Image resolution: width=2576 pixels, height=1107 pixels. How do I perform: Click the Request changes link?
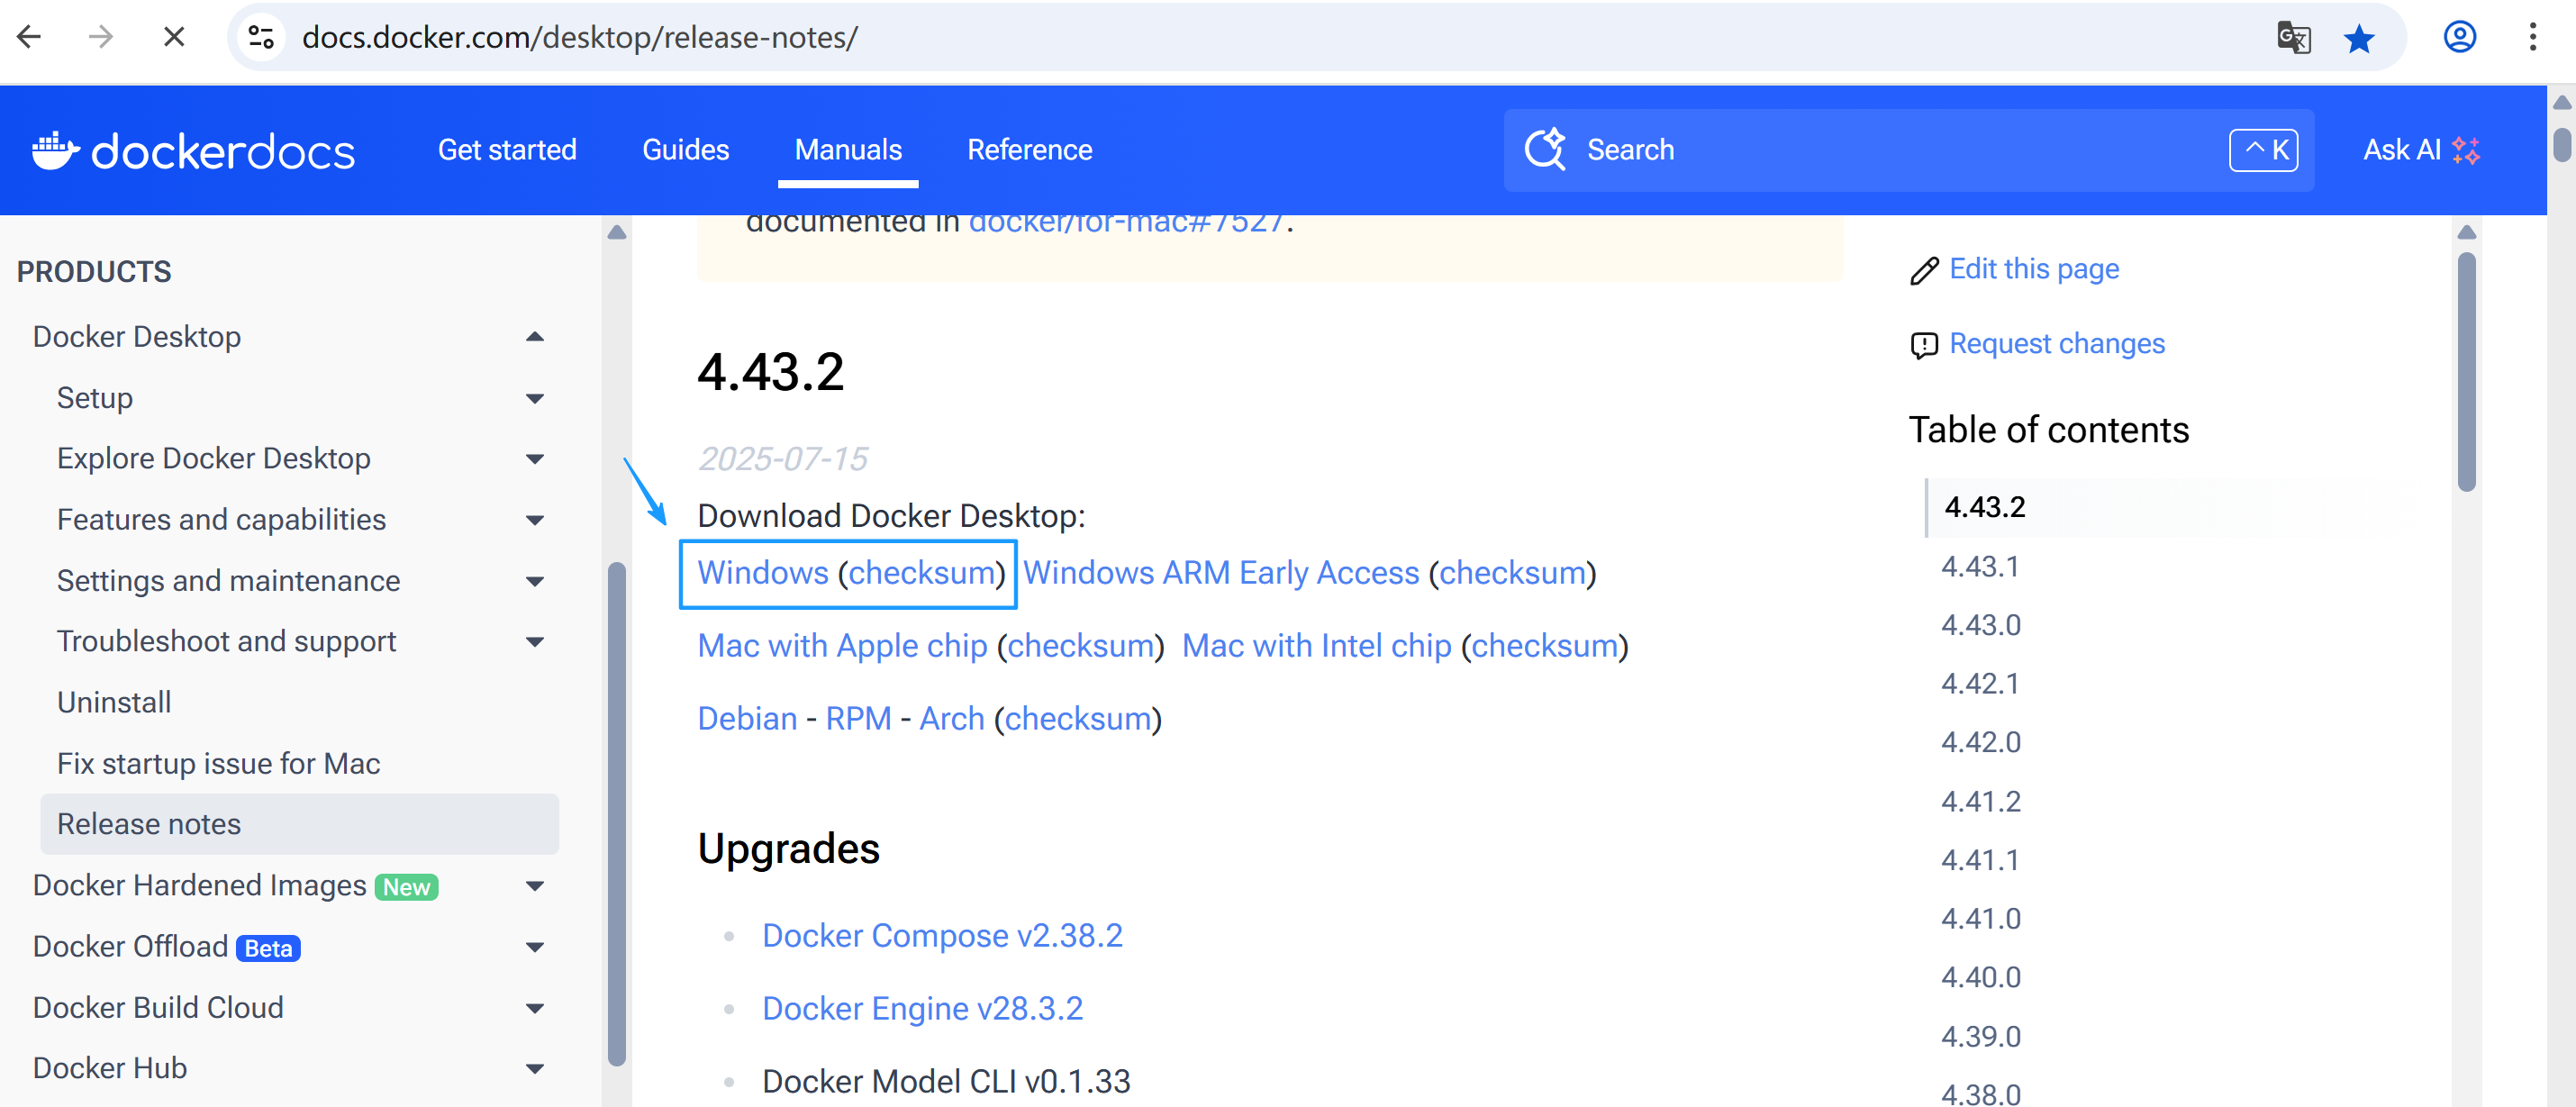coord(2057,344)
